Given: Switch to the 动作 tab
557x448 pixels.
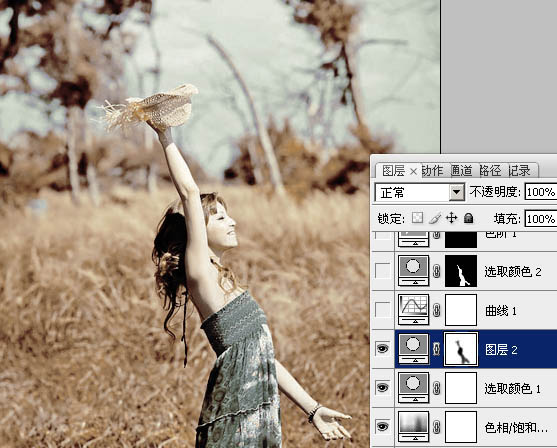Looking at the screenshot, I should click(x=433, y=171).
